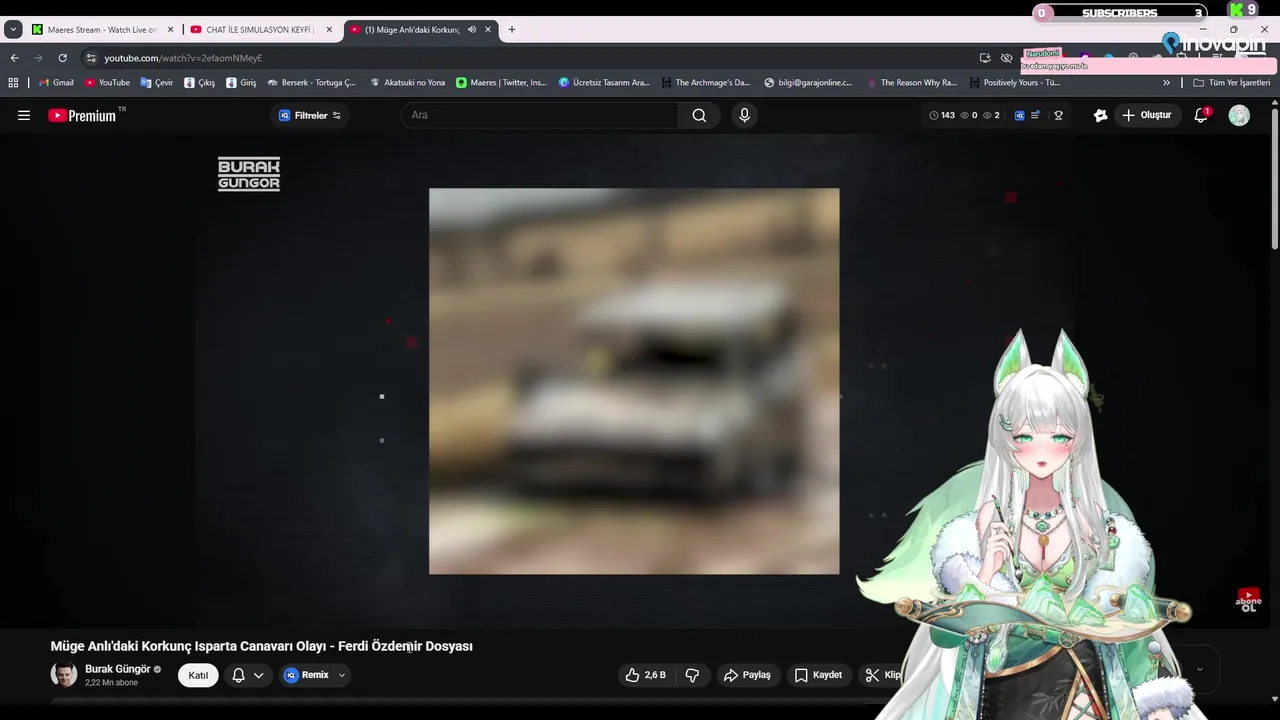This screenshot has height=720, width=1280.
Task: View site information icon in address bar
Action: pyautogui.click(x=91, y=58)
